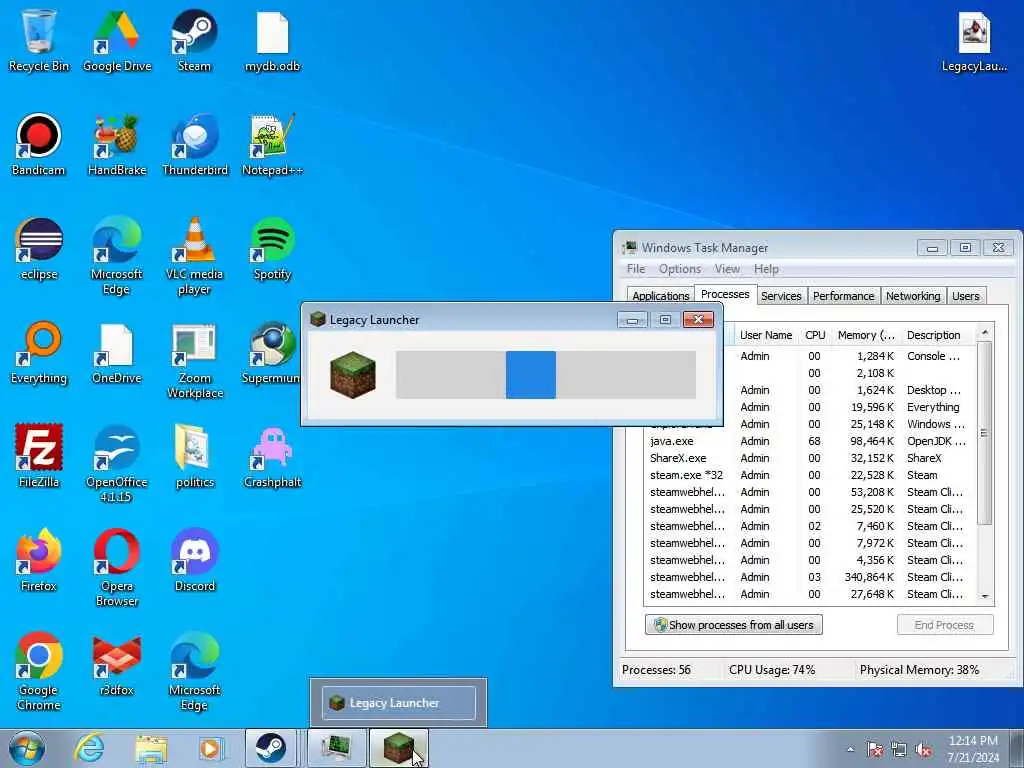Select the Supermium desktop icon
The width and height of the screenshot is (1024, 768).
[x=270, y=353]
